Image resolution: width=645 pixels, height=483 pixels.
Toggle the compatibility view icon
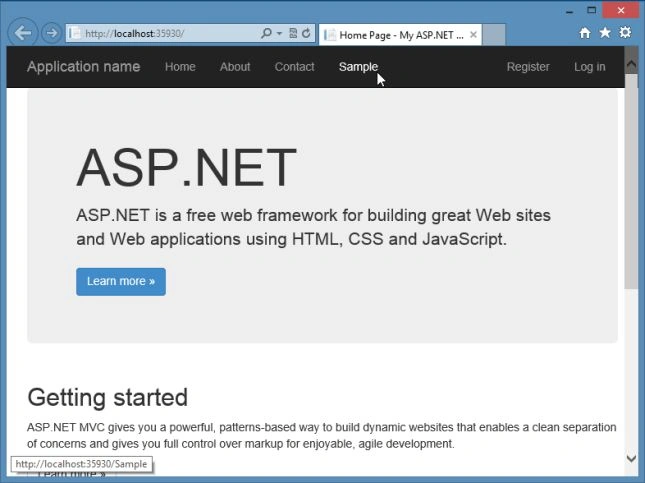293,33
